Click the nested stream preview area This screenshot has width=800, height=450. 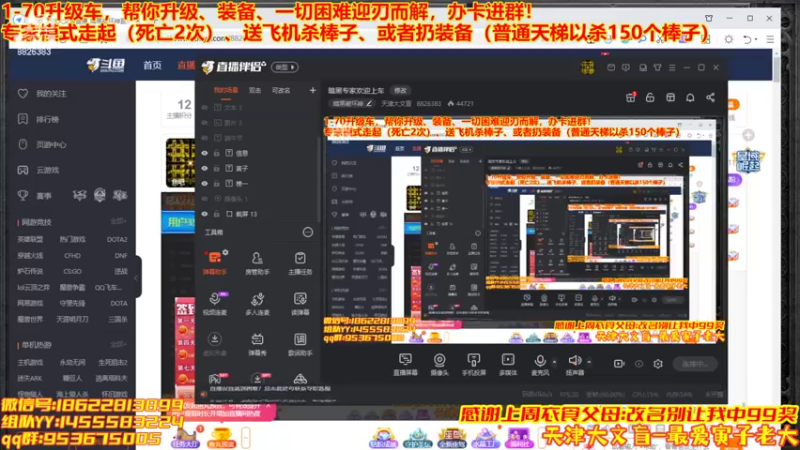(x=523, y=230)
